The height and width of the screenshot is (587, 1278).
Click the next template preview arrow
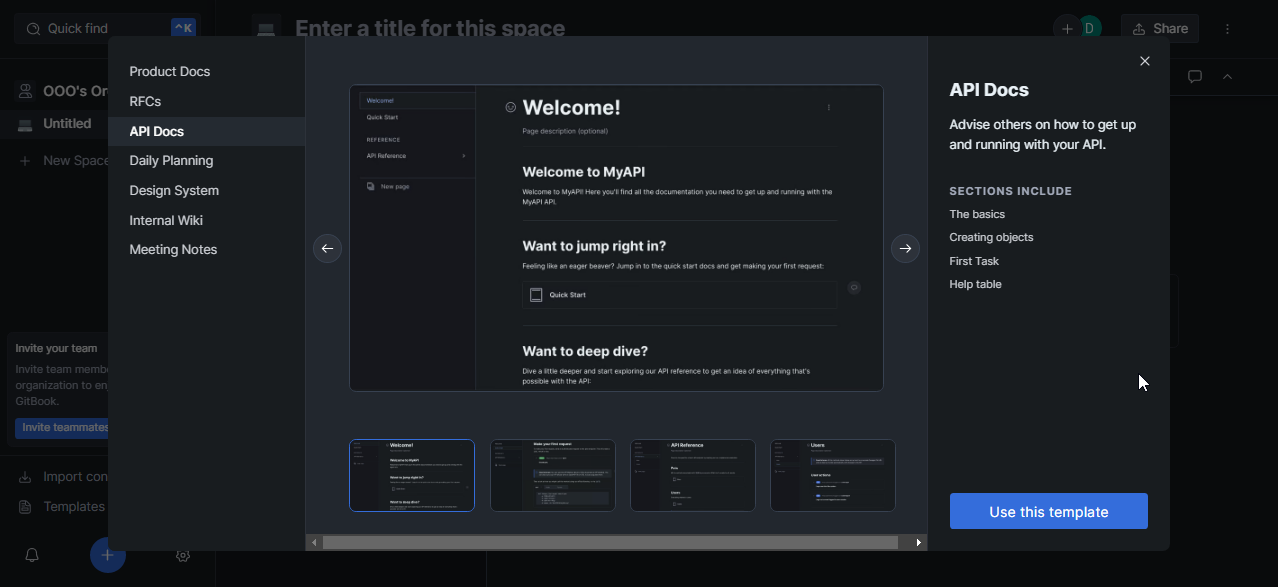(x=905, y=249)
